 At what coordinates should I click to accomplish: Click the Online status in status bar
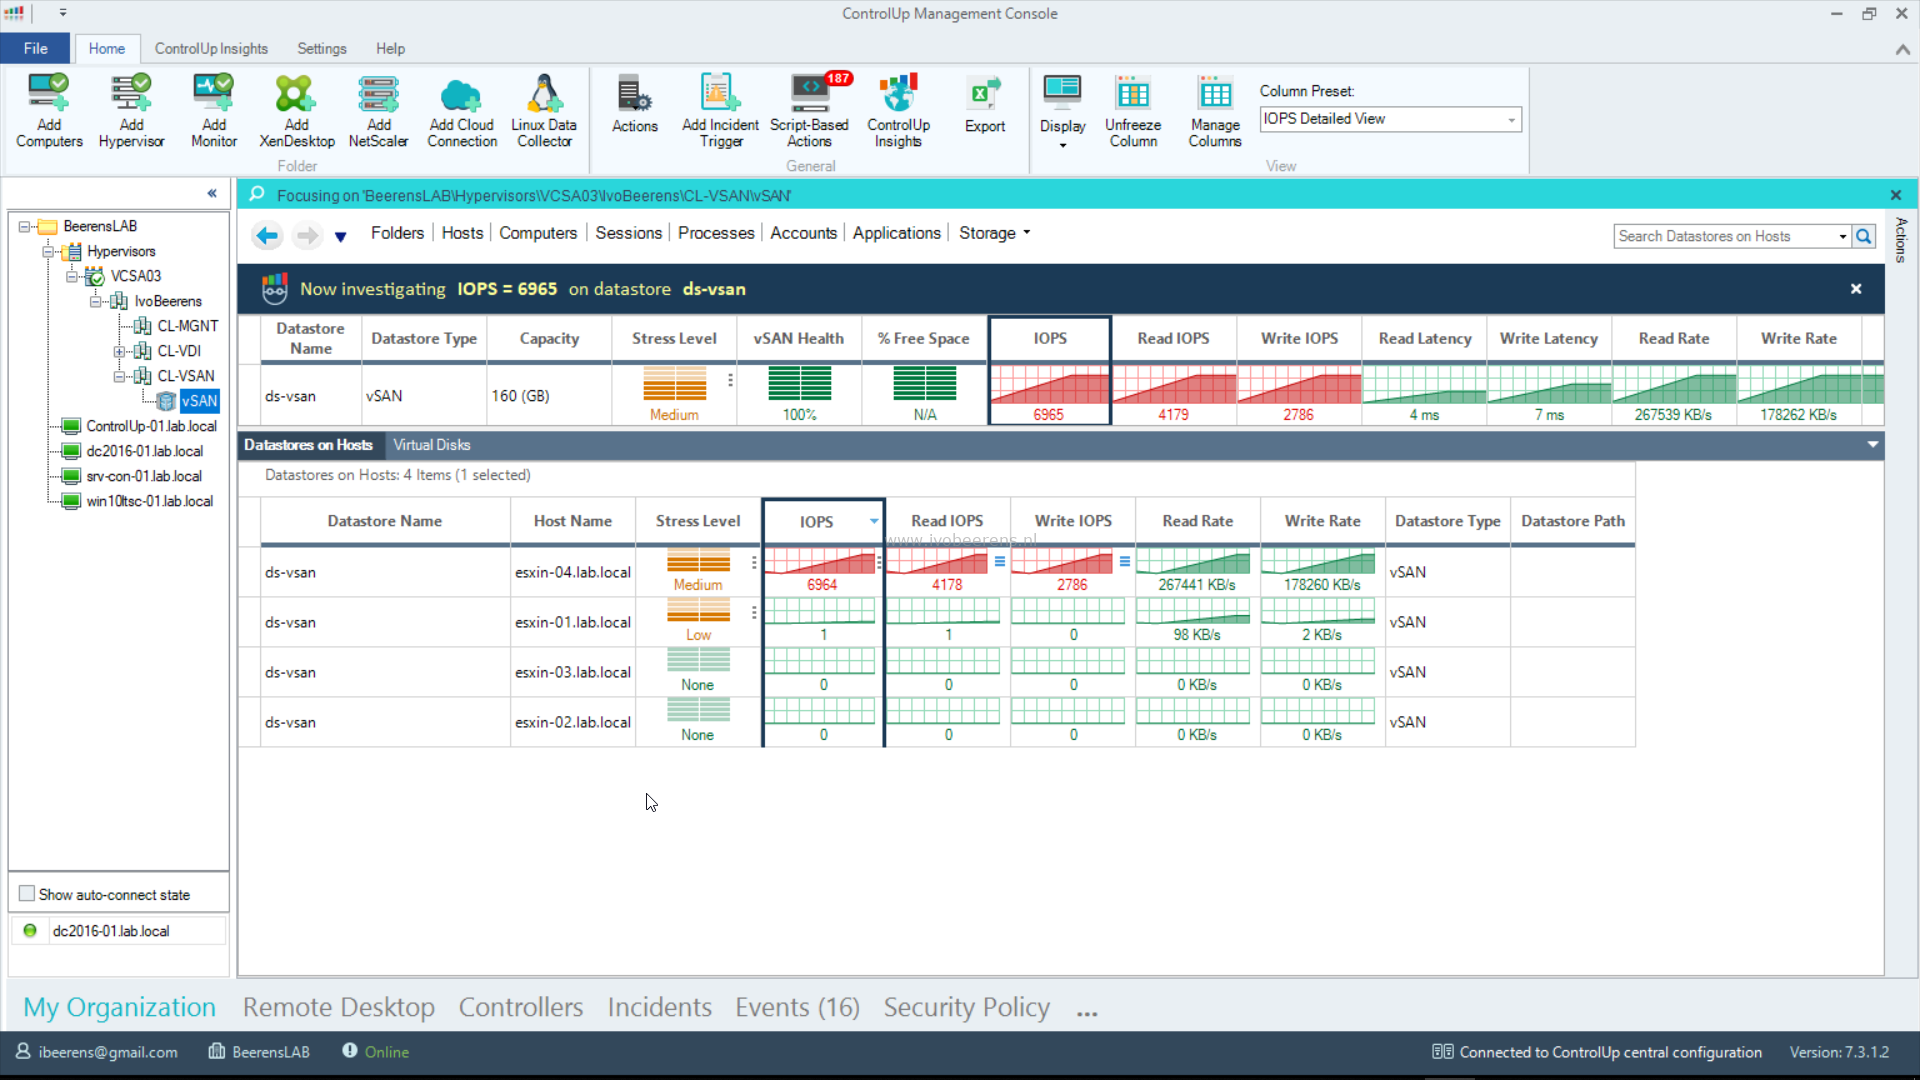(x=376, y=1052)
